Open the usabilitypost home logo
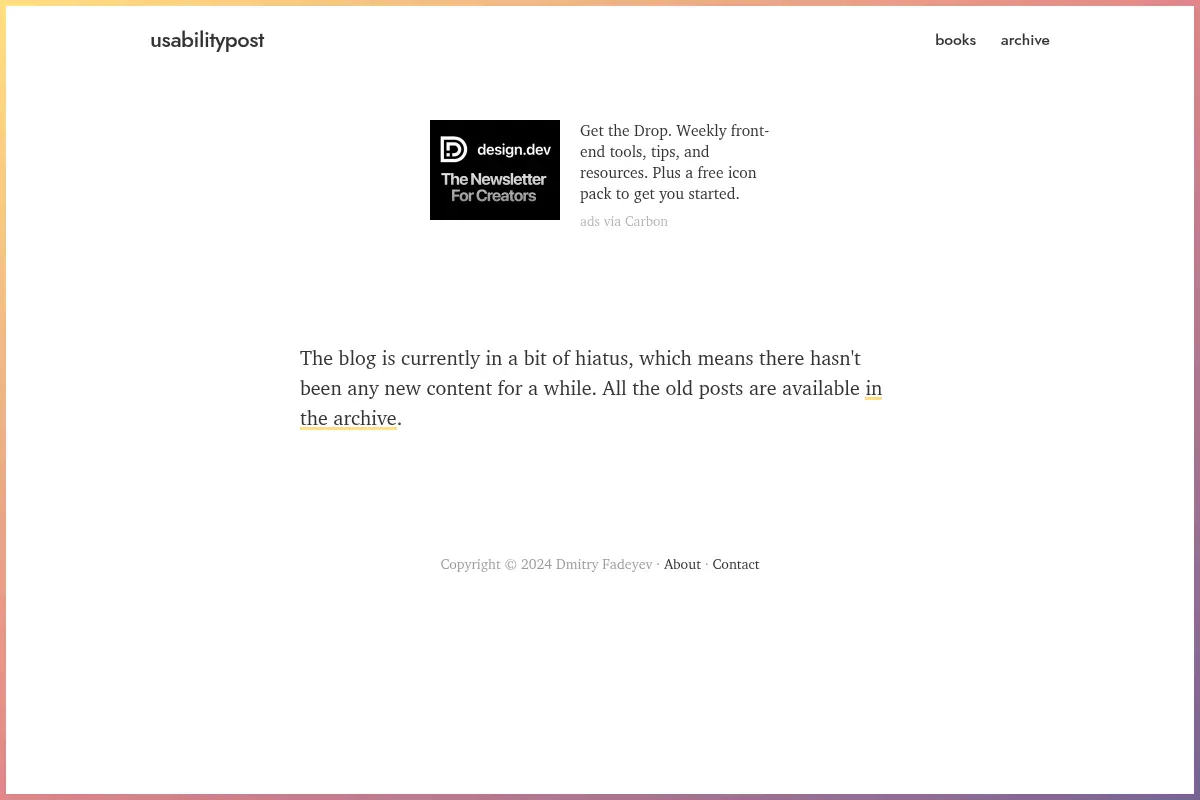1200x800 pixels. [207, 40]
